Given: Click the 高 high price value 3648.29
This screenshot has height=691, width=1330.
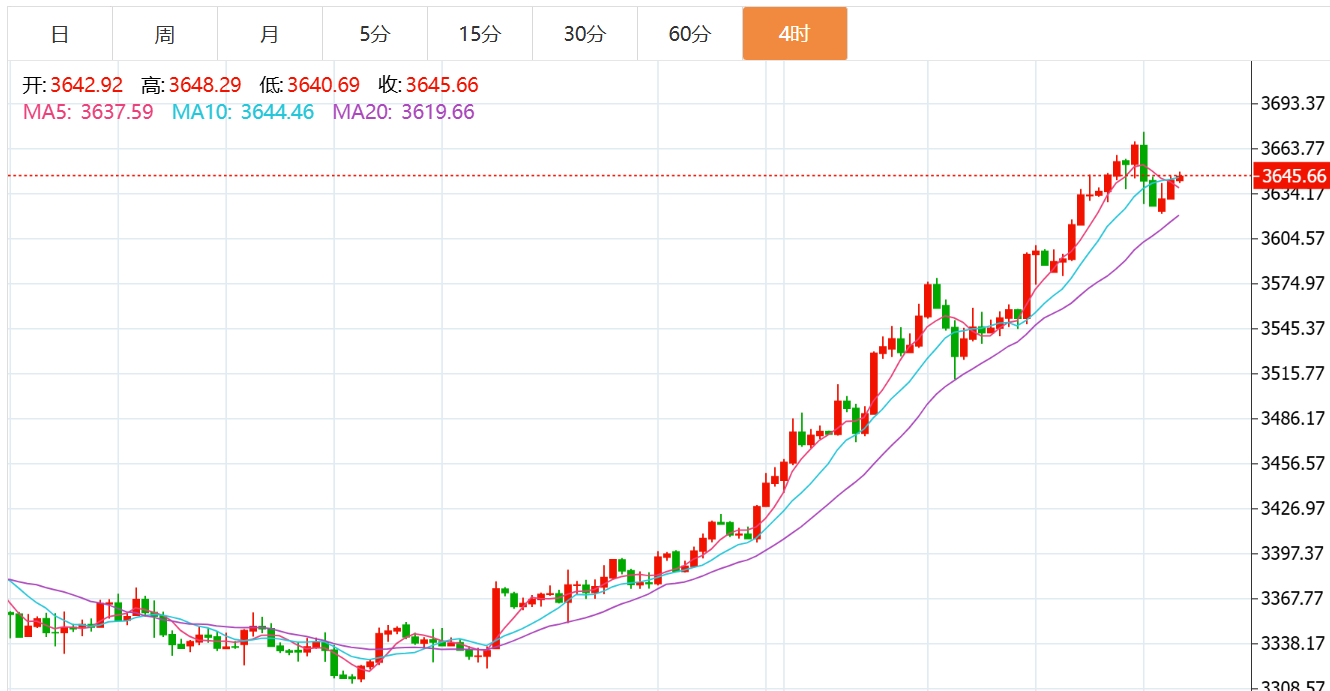Looking at the screenshot, I should (x=205, y=86).
